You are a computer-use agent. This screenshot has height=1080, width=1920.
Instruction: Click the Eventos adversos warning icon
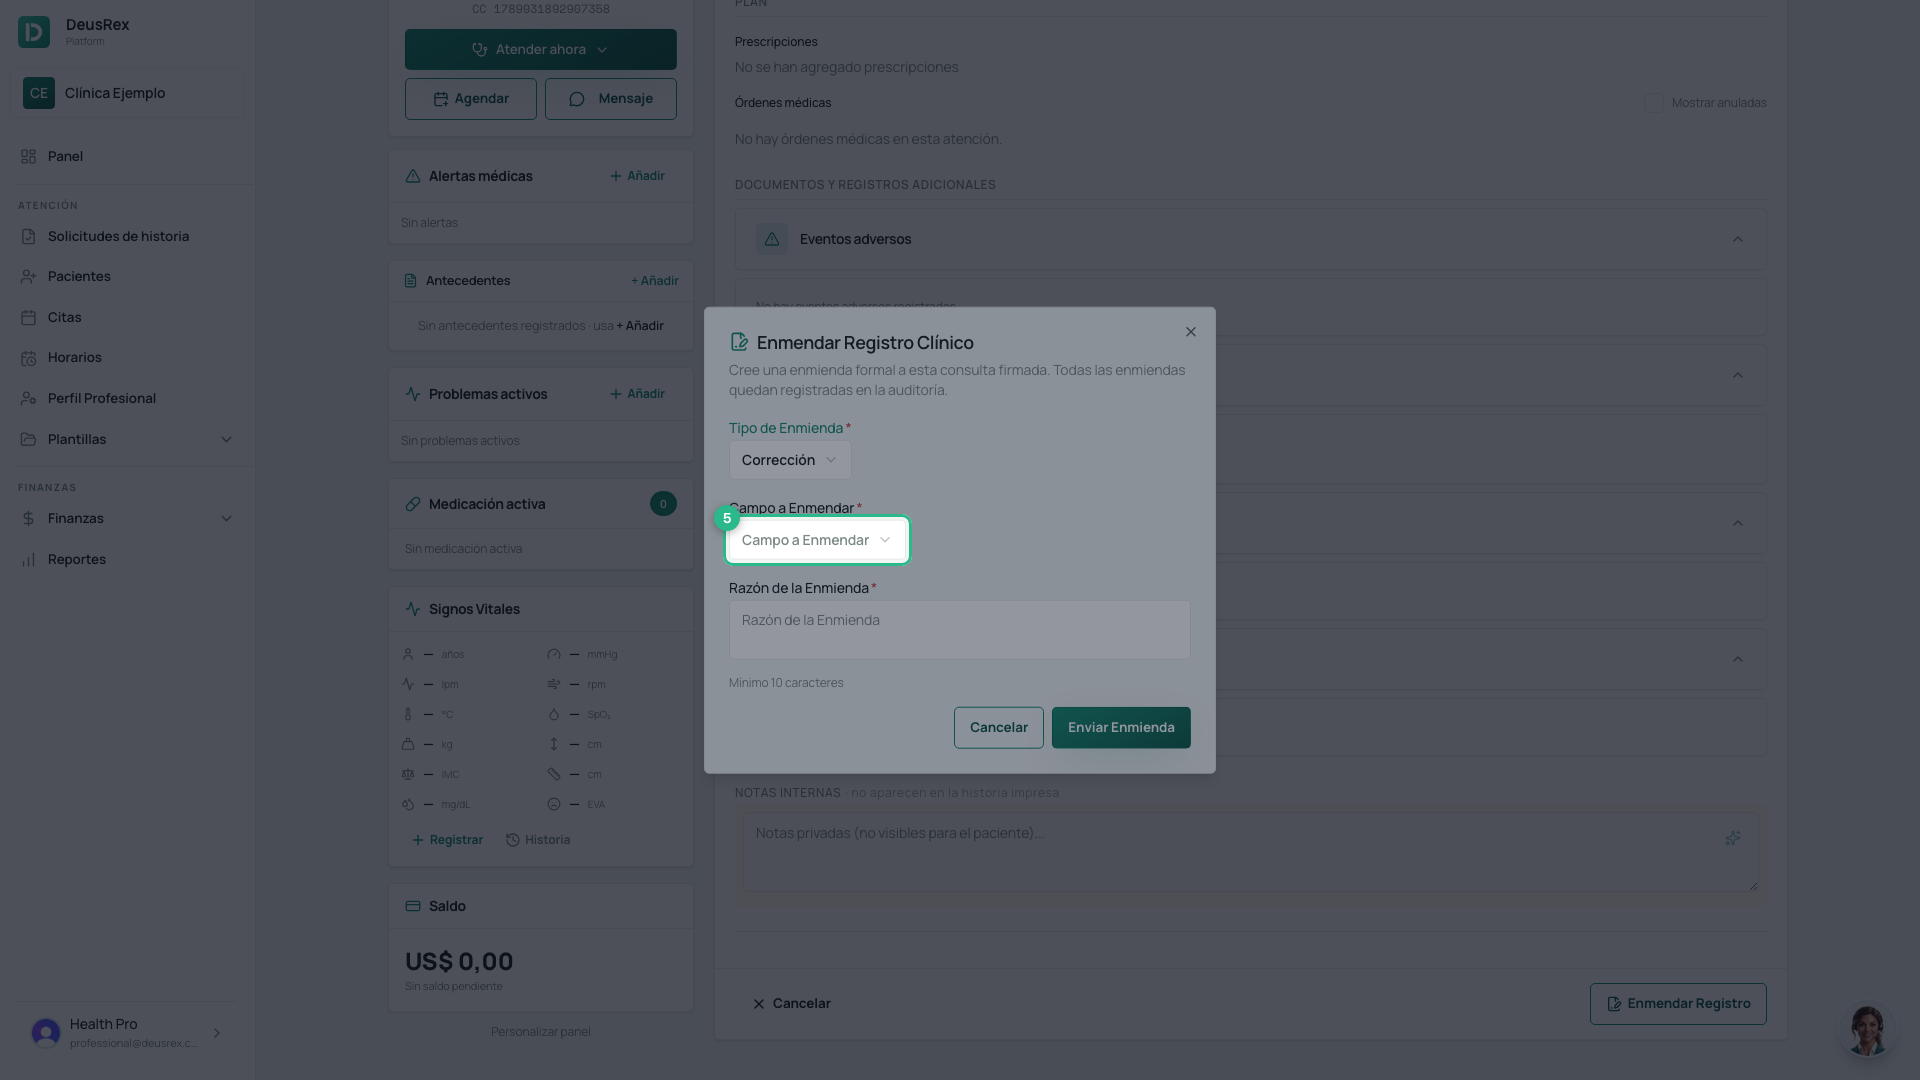tap(771, 239)
